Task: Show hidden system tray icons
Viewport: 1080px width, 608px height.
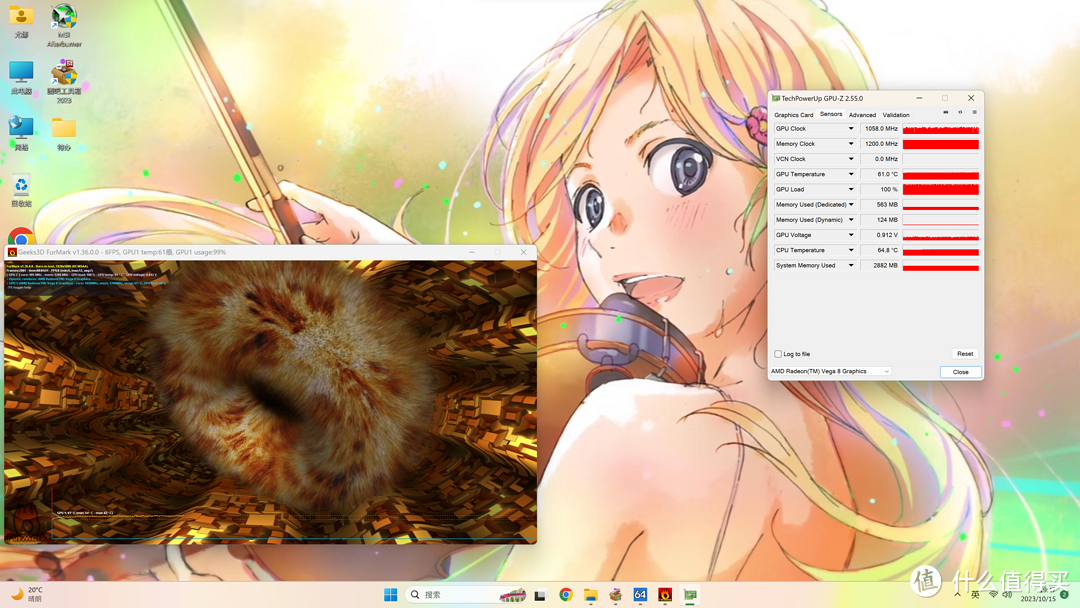Action: [x=957, y=594]
